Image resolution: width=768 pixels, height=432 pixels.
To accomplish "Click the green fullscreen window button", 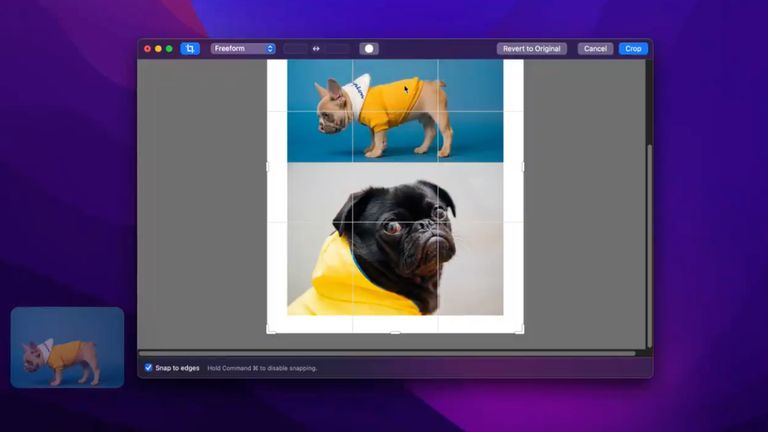I will [x=169, y=48].
